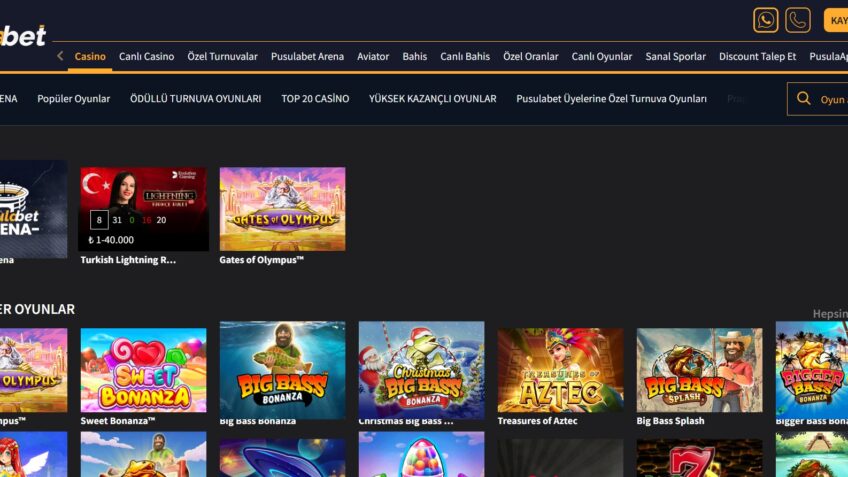Viewport: 848px width, 477px height.
Task: Open the colorful egg game thumbnail
Action: [x=421, y=454]
